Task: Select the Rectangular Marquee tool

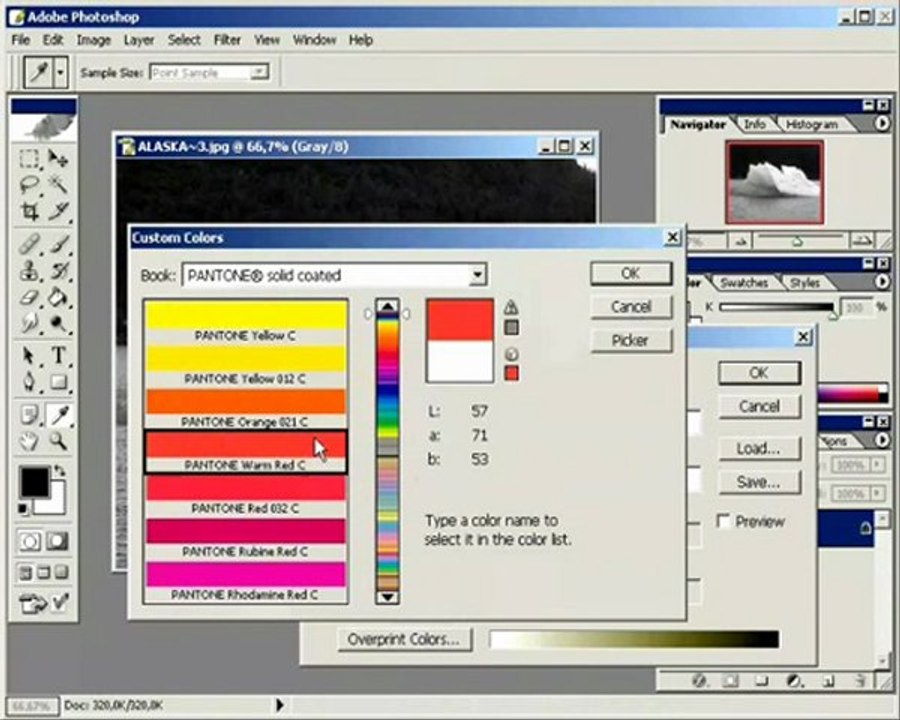Action: [29, 158]
